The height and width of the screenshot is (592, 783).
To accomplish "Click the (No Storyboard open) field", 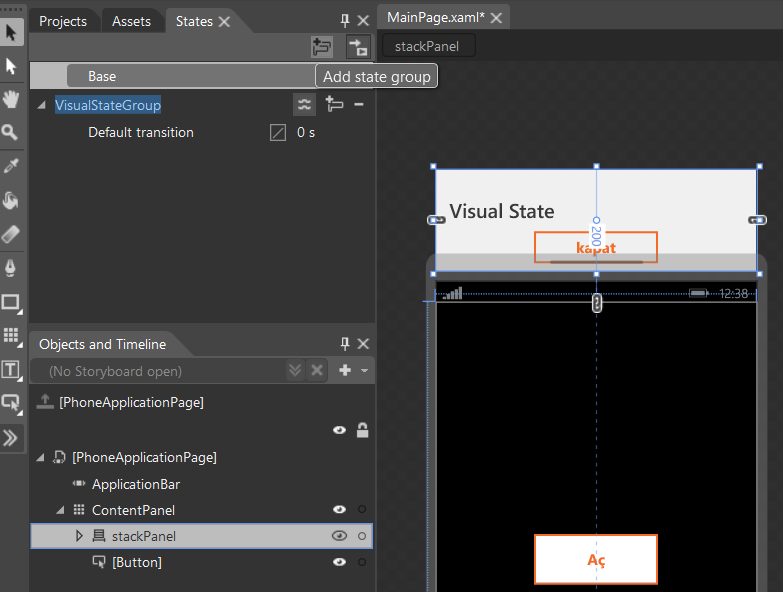I will [x=159, y=371].
